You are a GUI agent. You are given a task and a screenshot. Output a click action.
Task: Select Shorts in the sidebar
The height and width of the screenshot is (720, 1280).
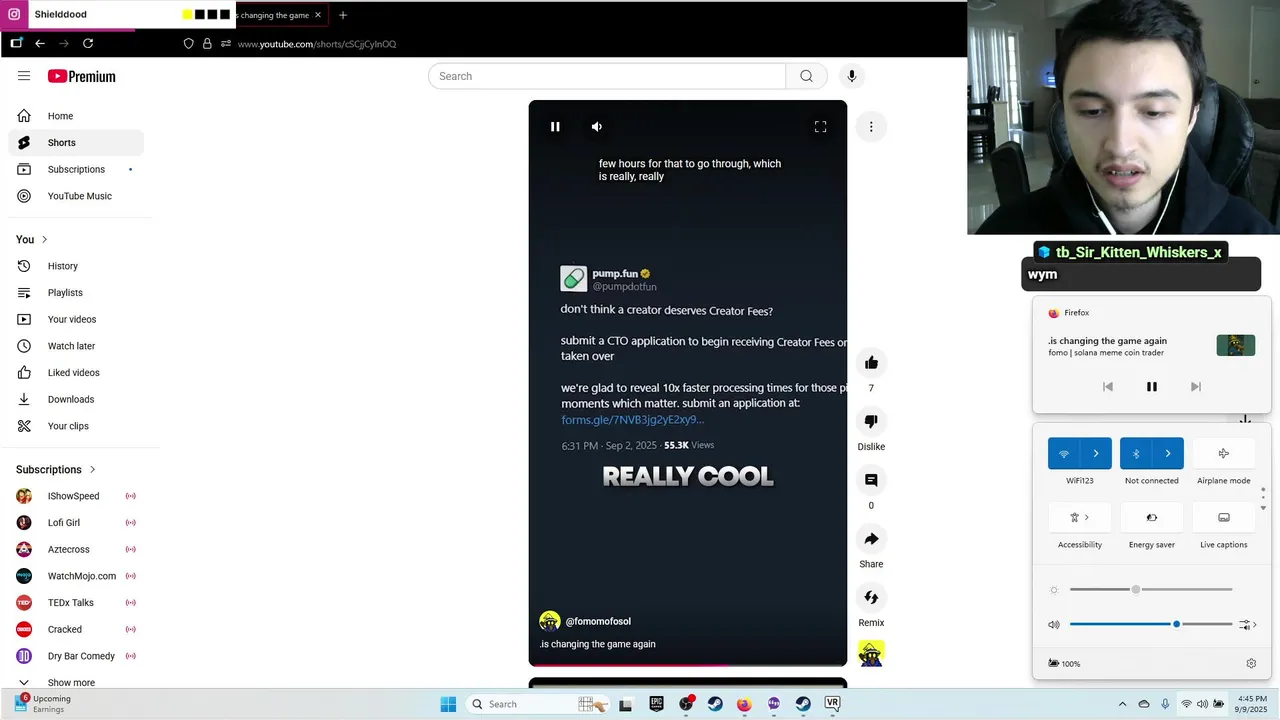[76, 143]
